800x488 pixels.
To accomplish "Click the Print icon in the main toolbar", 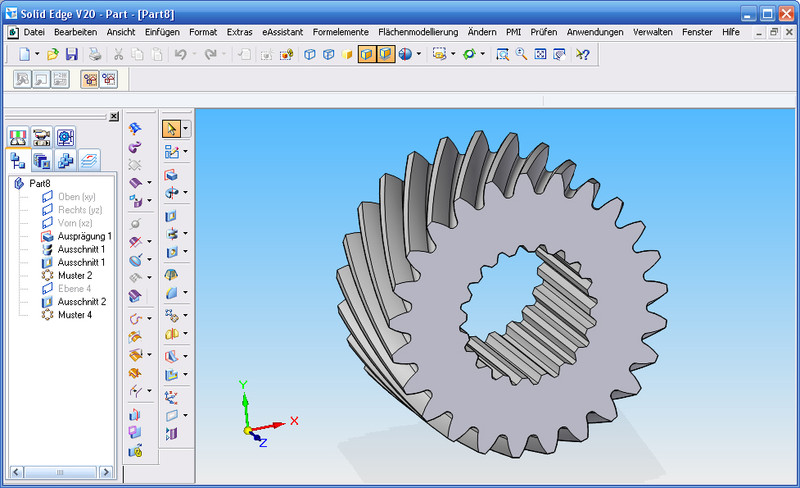I will click(x=93, y=54).
